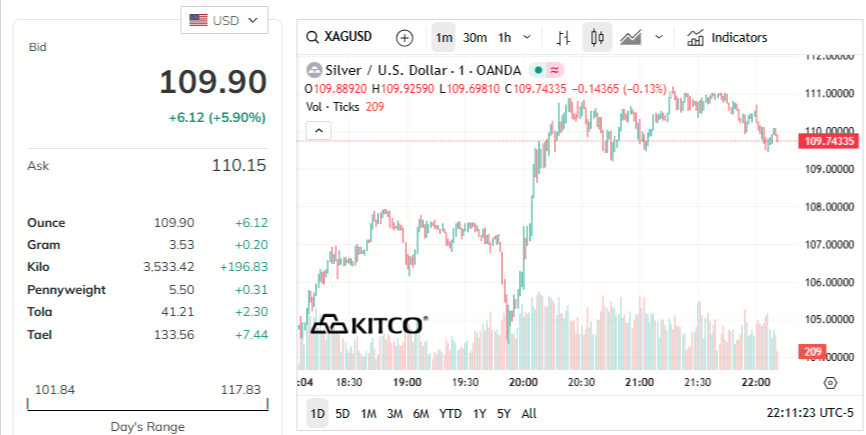Image resolution: width=866 pixels, height=435 pixels.
Task: Click the XAGUSD symbol search magnifier
Action: 313,38
